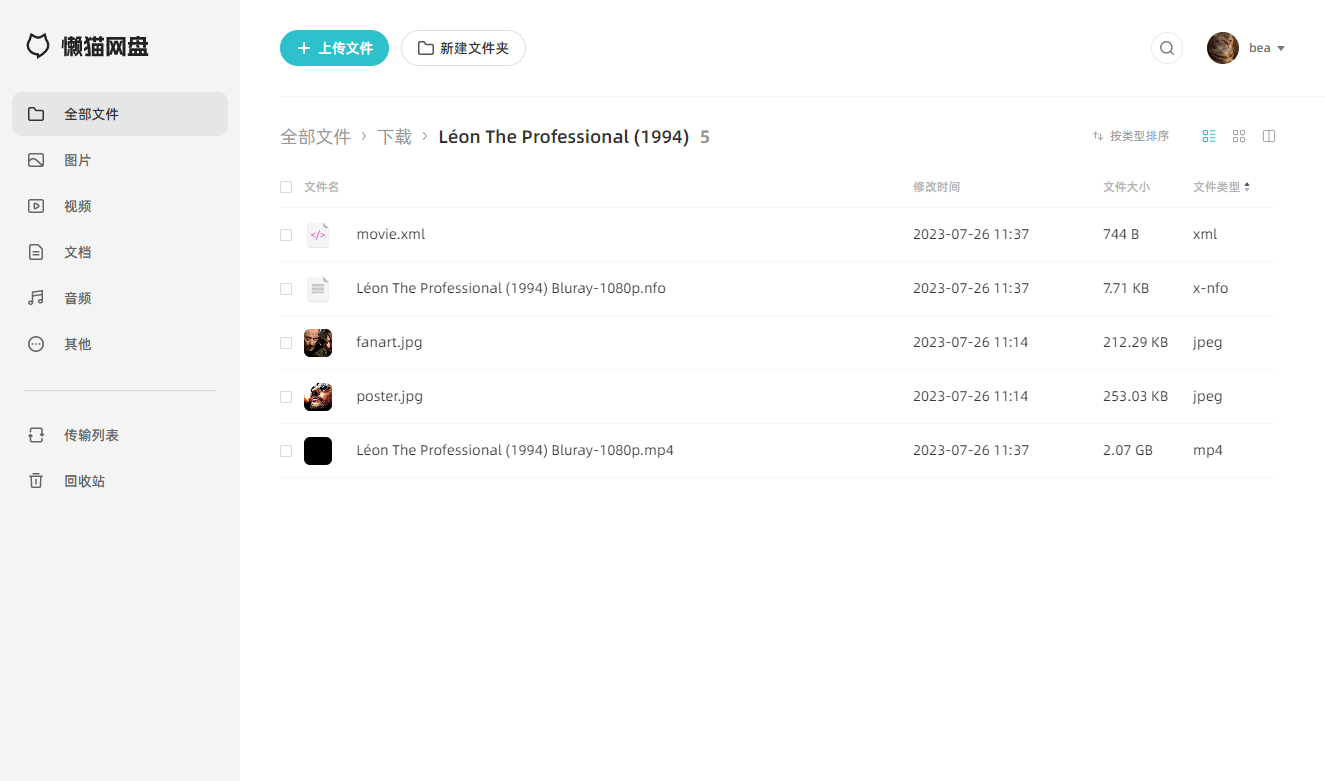Open the sort by type (按类型排序) dropdown
1325x781 pixels.
coord(1131,136)
